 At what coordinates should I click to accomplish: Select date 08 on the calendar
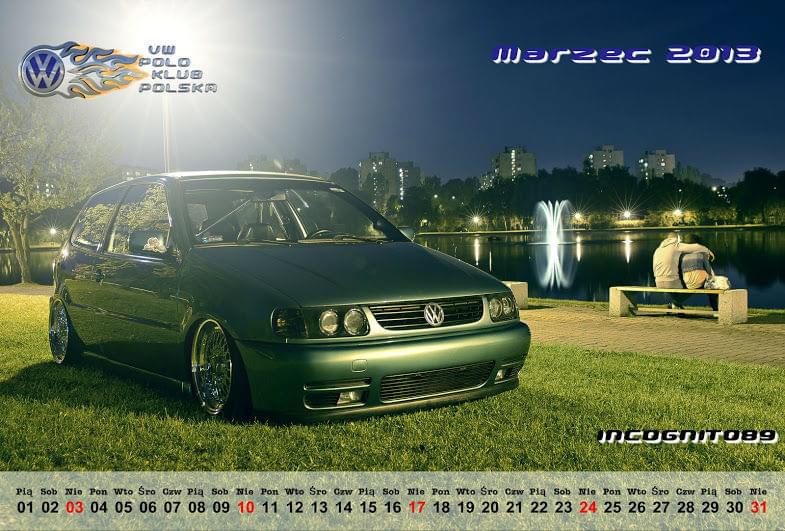[x=197, y=507]
